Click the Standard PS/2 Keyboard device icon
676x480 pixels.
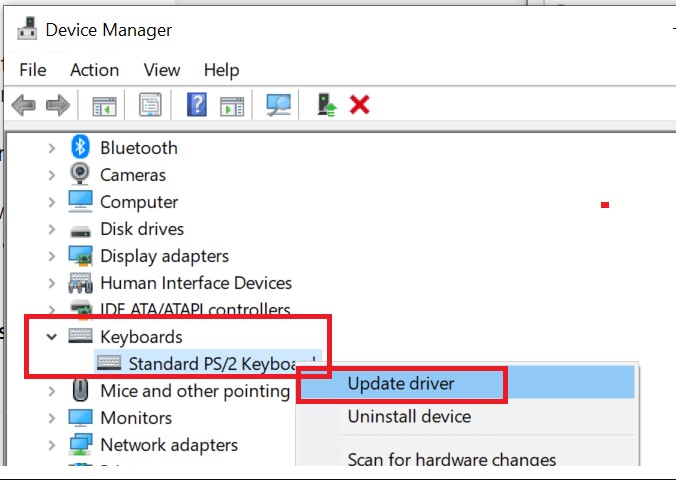[x=109, y=362]
